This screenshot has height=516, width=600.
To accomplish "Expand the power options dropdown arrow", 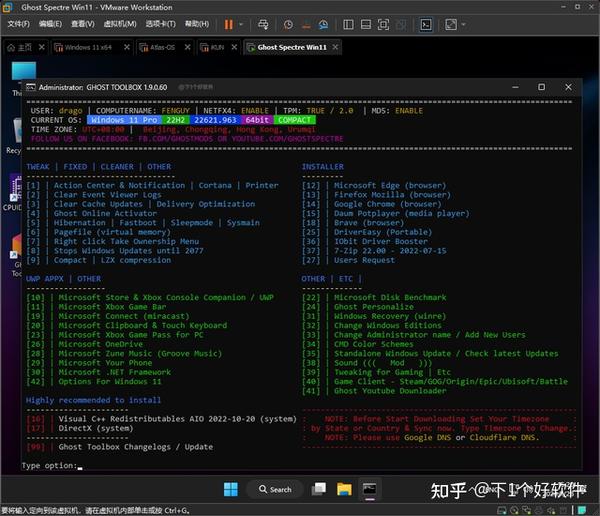I will (x=241, y=24).
